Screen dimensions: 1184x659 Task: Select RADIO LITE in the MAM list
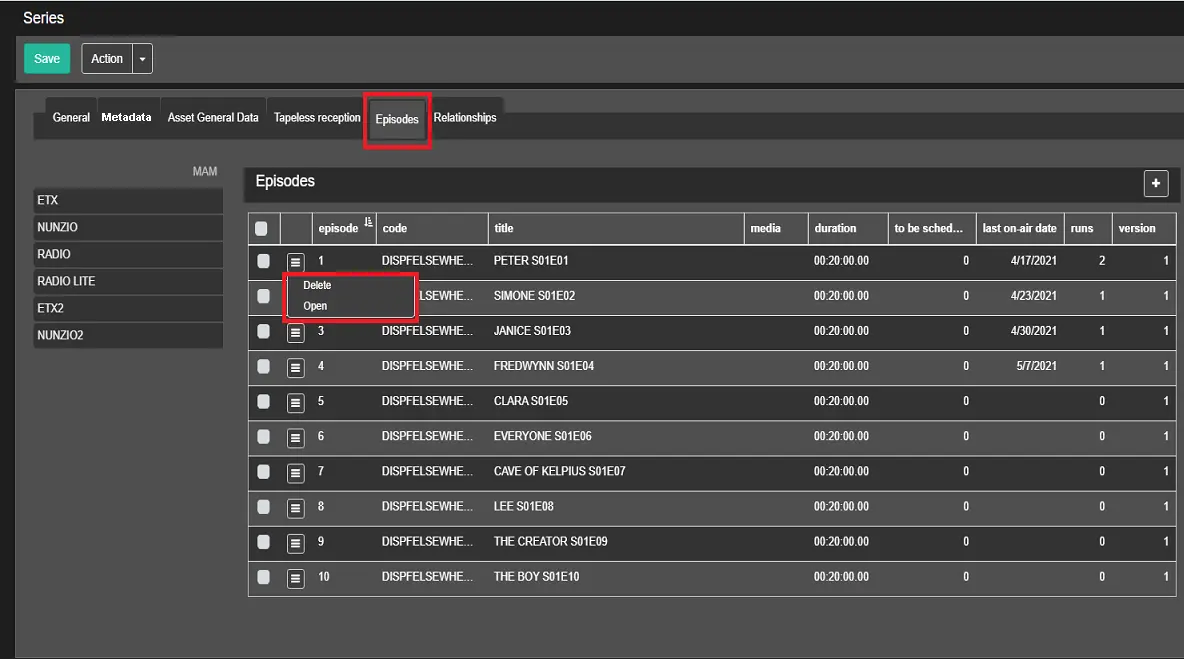[127, 281]
